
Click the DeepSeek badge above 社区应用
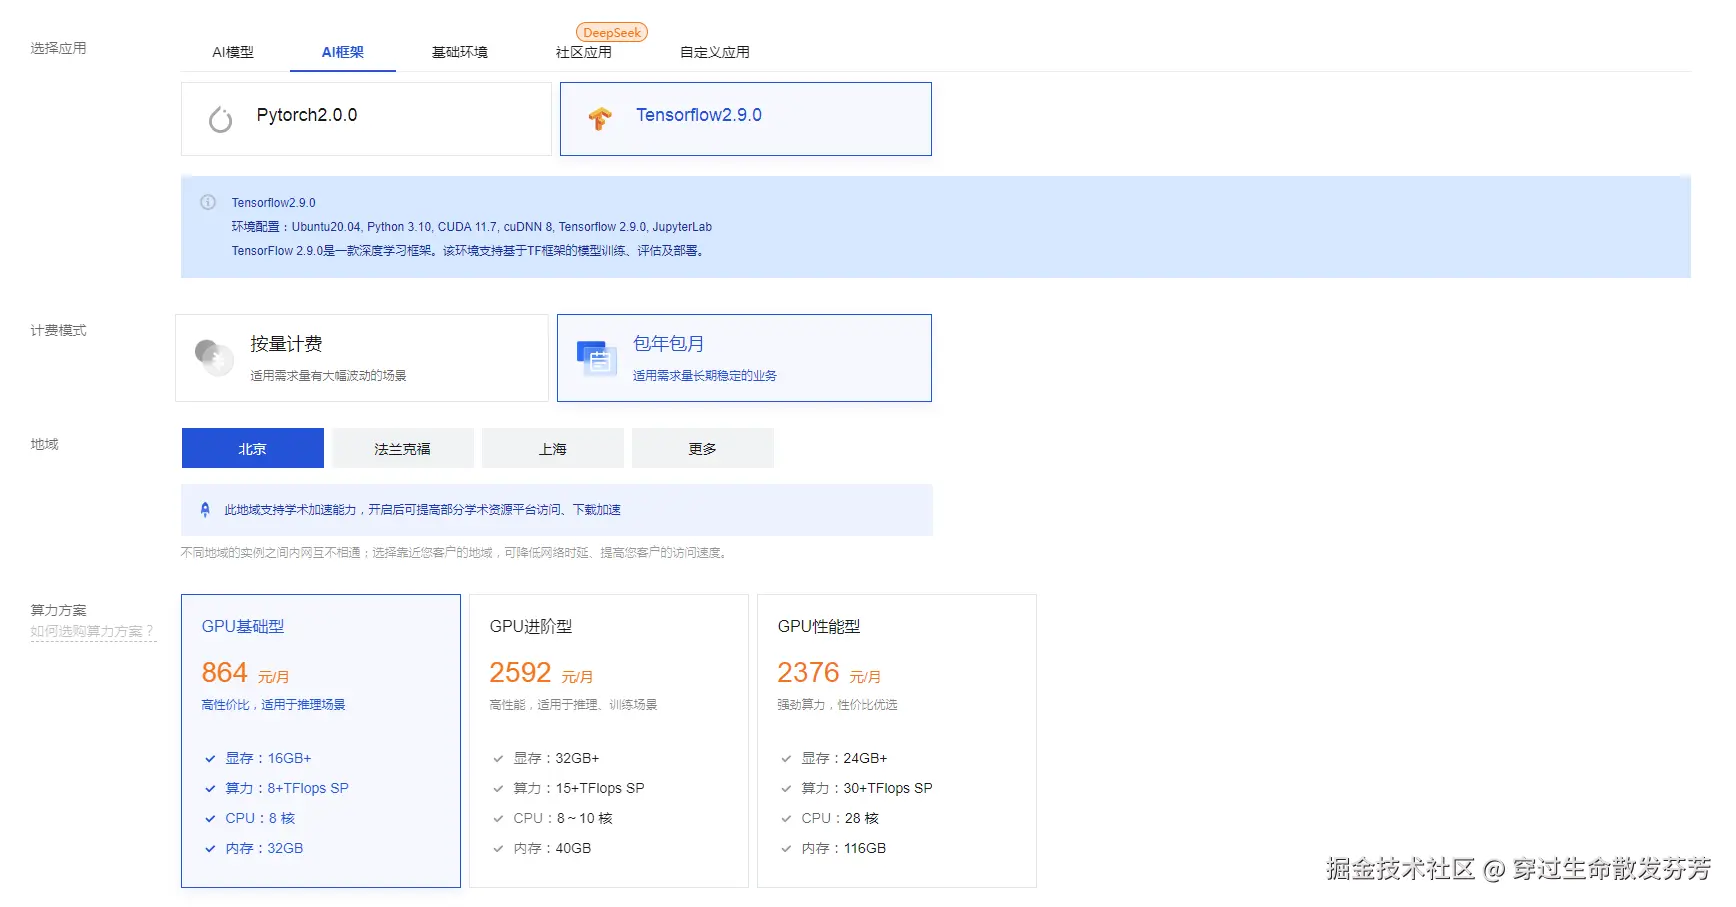click(x=611, y=31)
